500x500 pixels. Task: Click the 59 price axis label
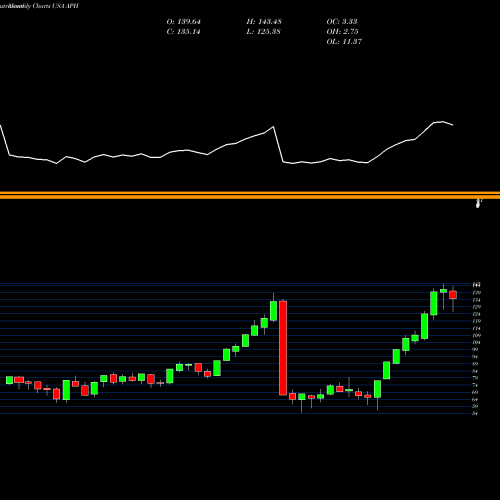[475, 406]
